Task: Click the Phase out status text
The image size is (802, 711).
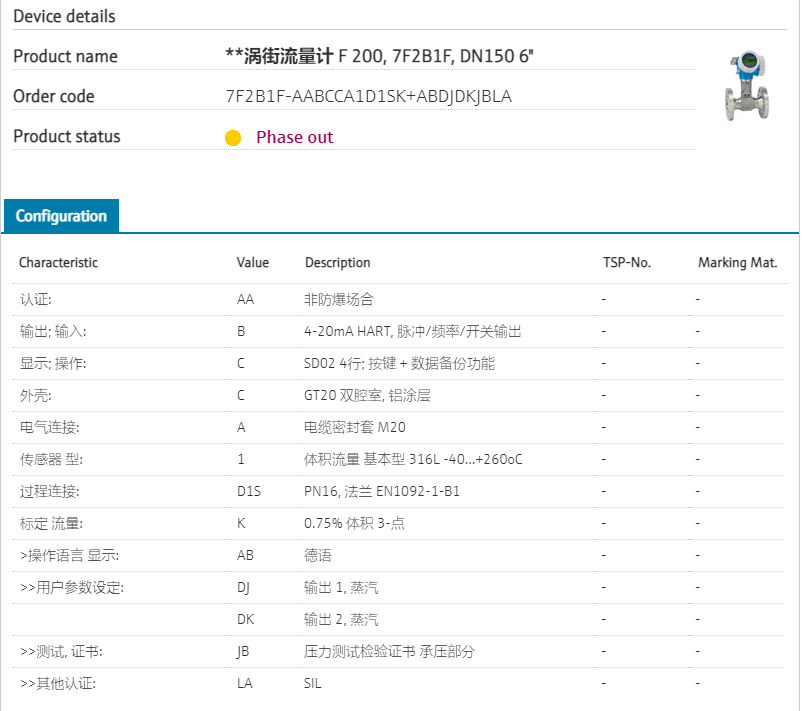Action: coord(294,138)
